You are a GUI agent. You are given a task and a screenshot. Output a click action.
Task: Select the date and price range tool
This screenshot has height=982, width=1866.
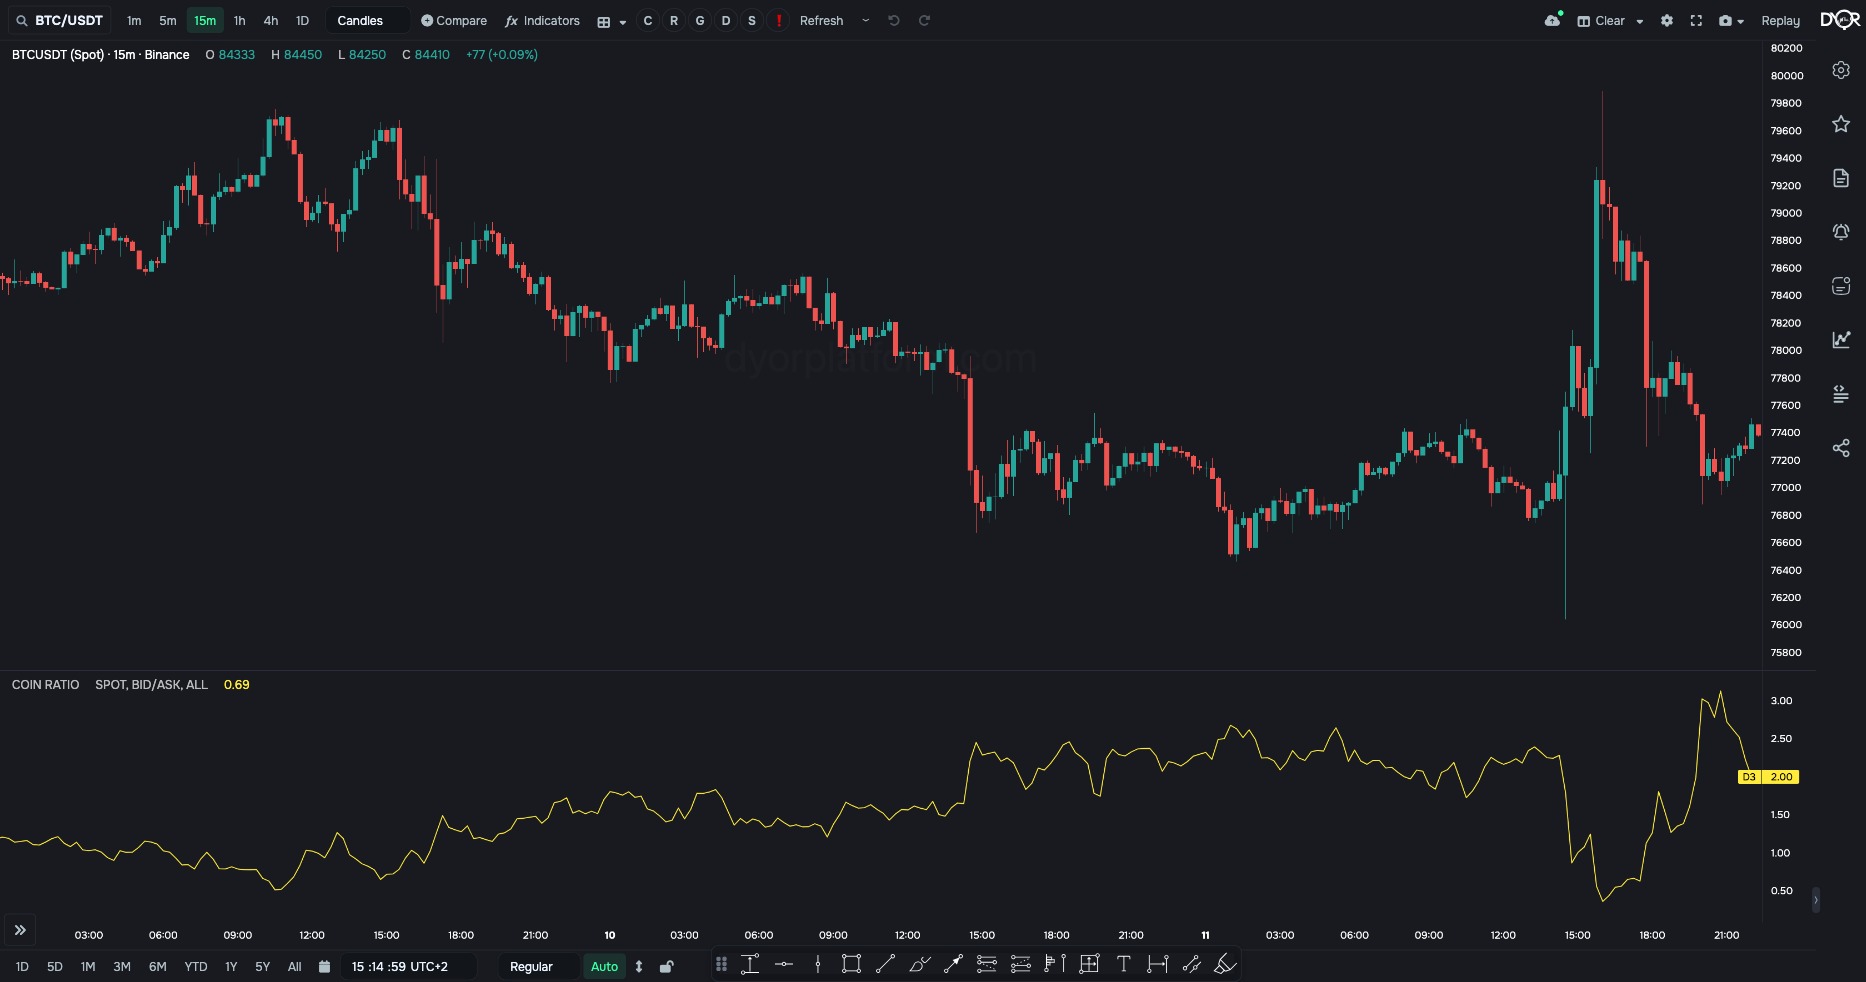tap(1089, 964)
